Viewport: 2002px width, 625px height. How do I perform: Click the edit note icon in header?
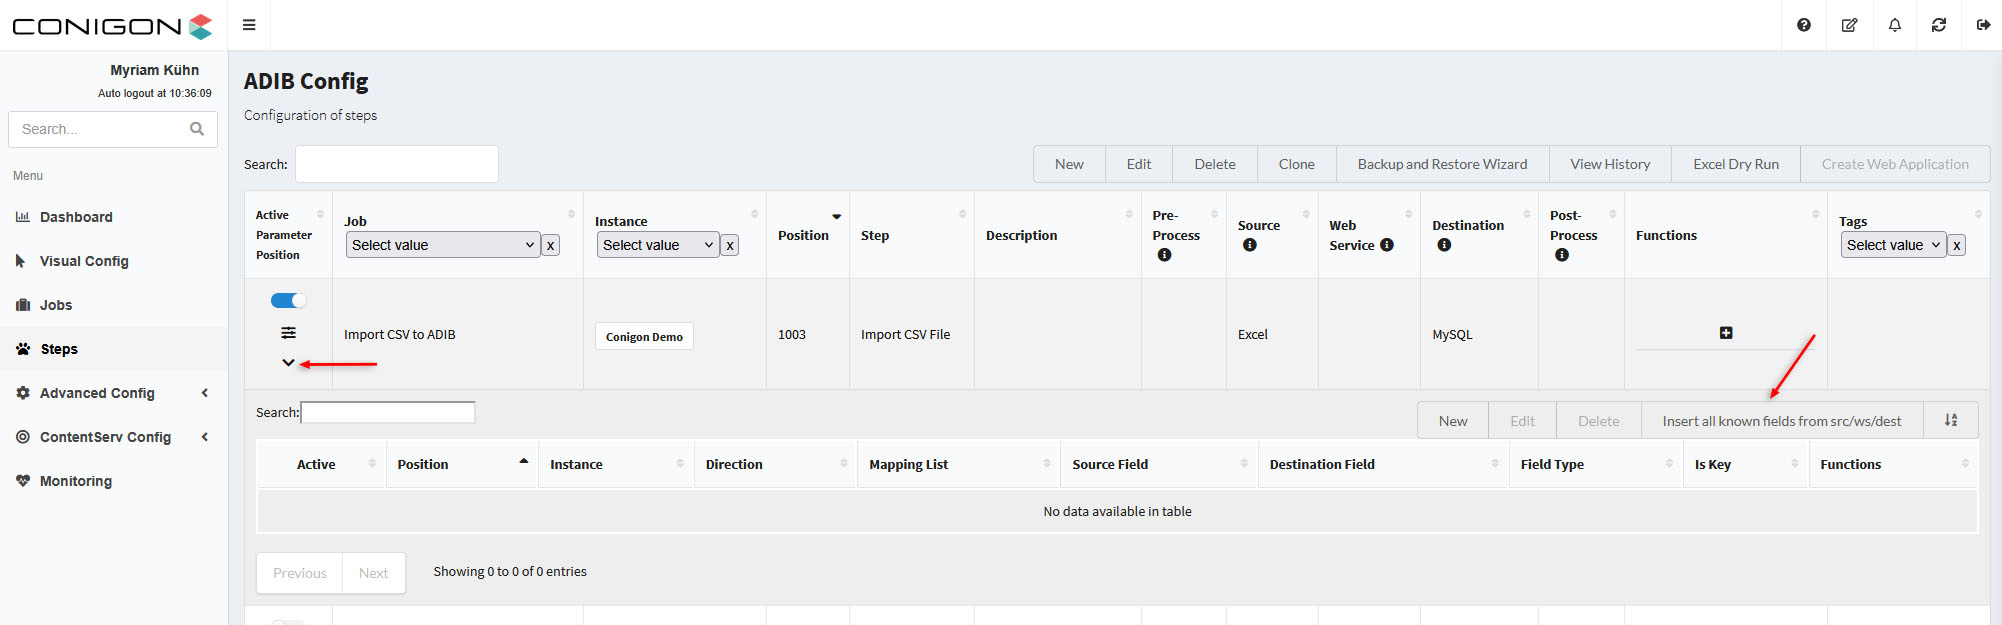click(x=1849, y=25)
